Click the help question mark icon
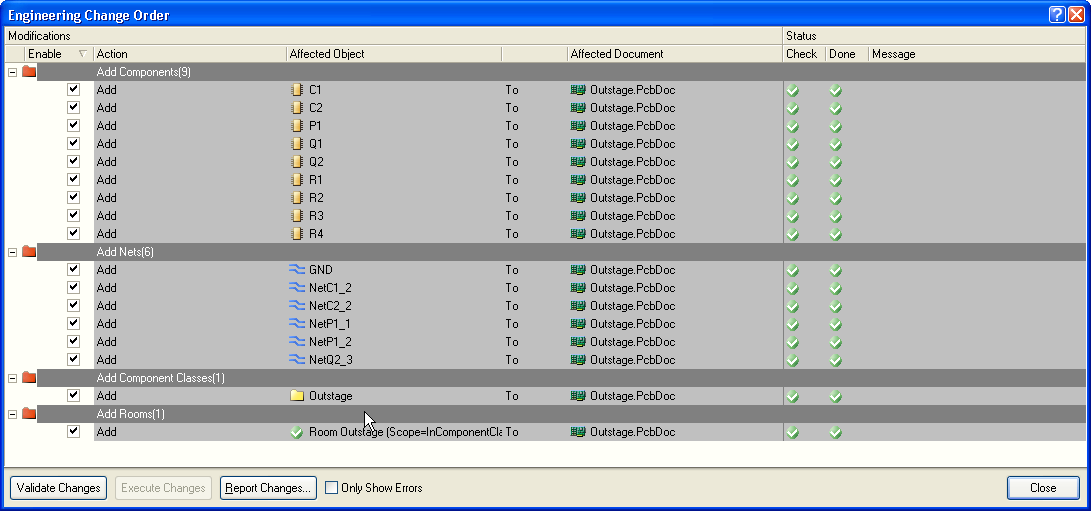Viewport: 1091px width, 511px height. click(1057, 15)
